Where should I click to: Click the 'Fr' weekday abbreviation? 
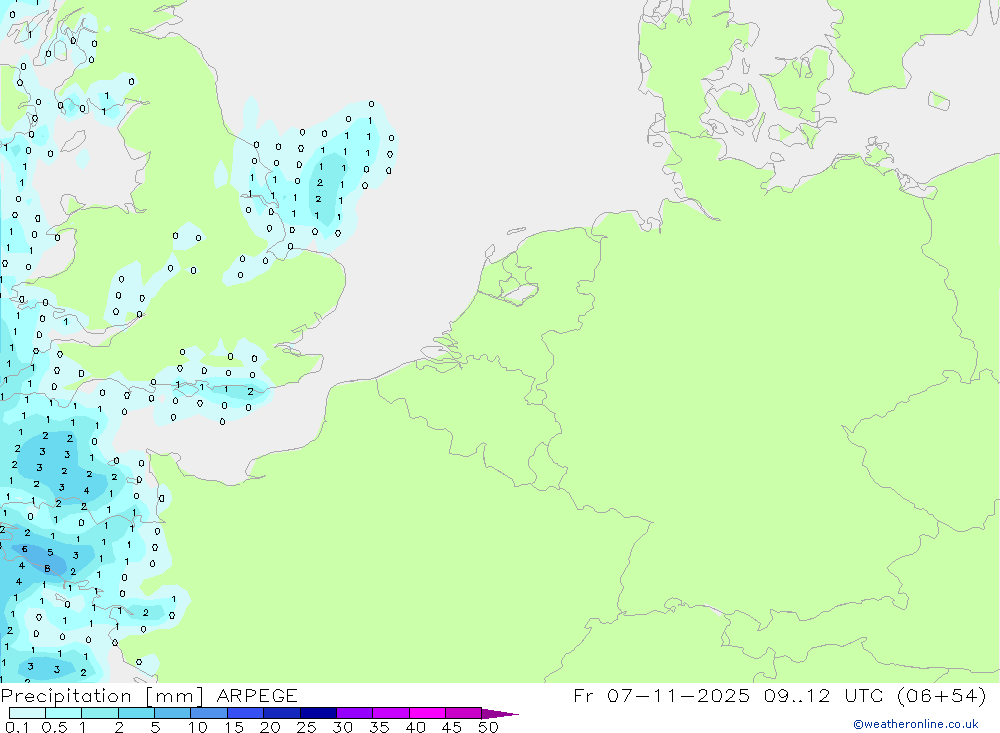[583, 695]
